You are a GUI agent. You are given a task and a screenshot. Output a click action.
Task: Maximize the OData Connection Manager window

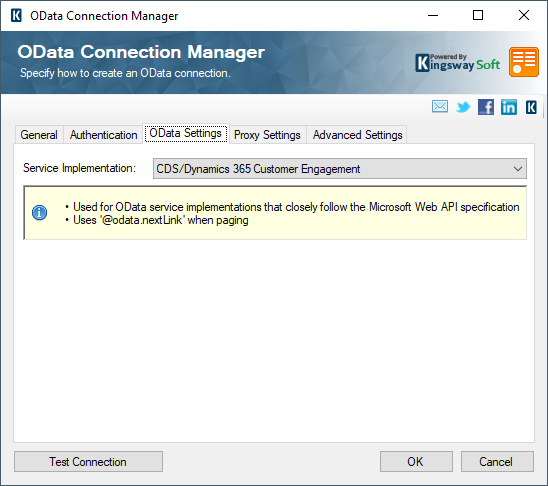(x=478, y=15)
